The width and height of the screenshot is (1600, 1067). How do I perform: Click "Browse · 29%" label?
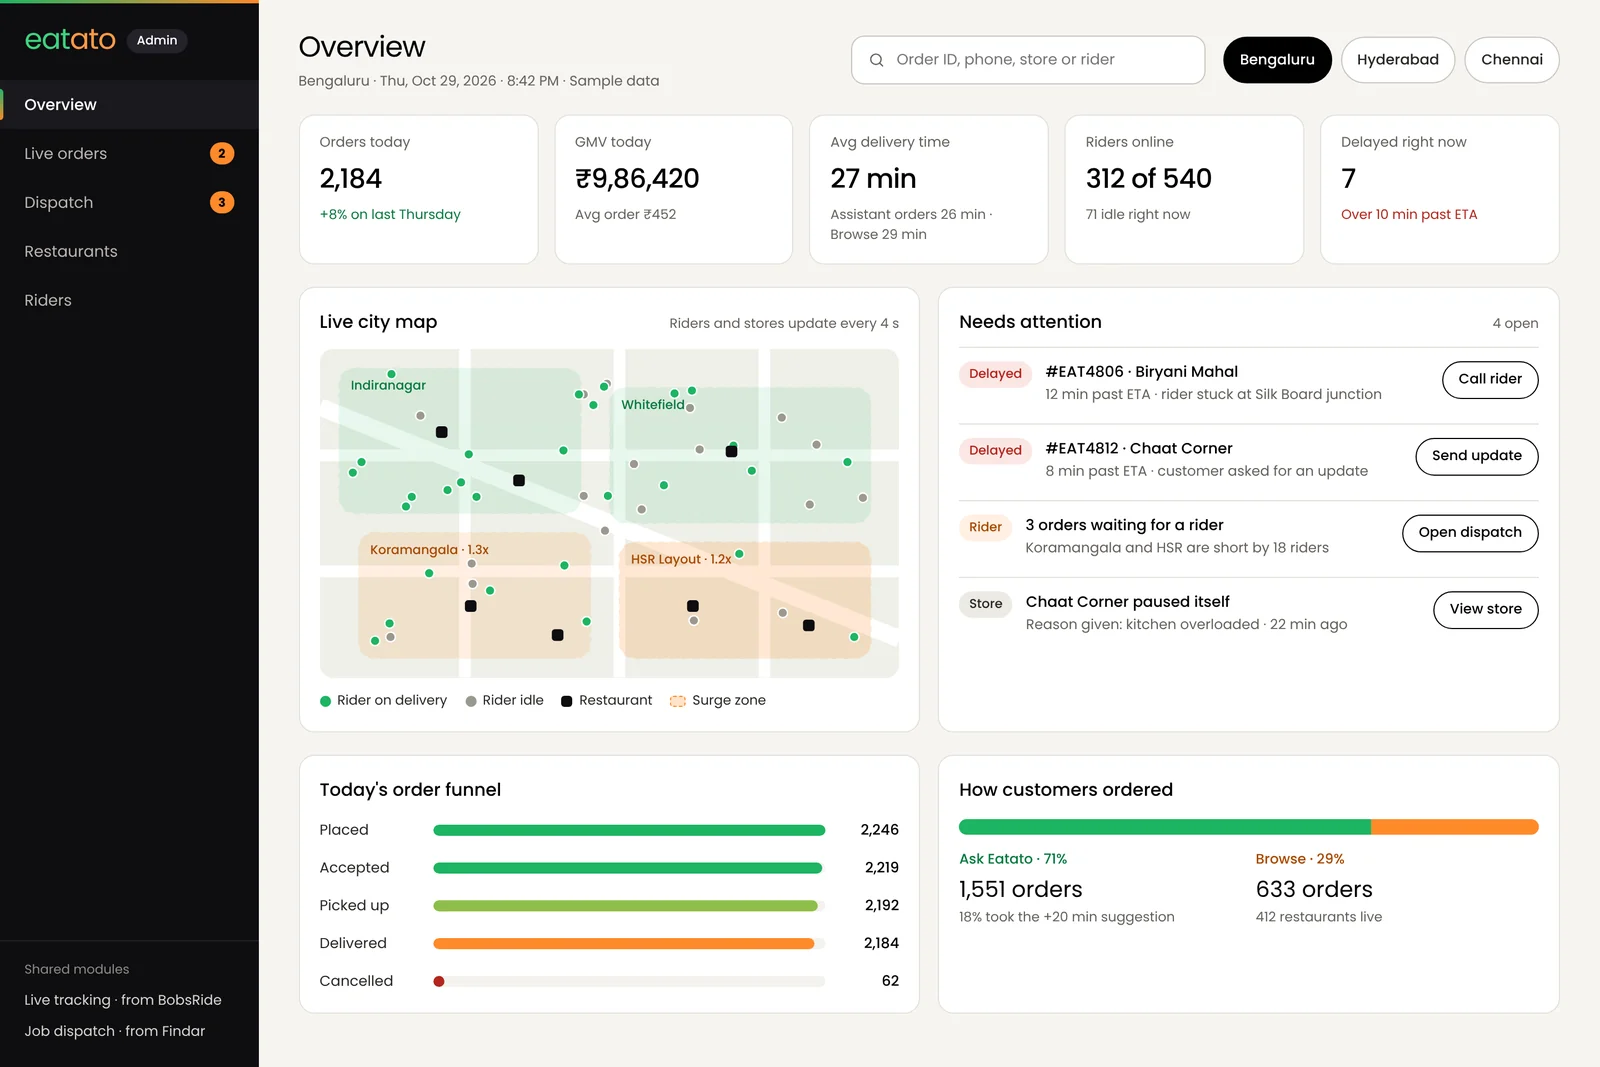pos(1300,859)
